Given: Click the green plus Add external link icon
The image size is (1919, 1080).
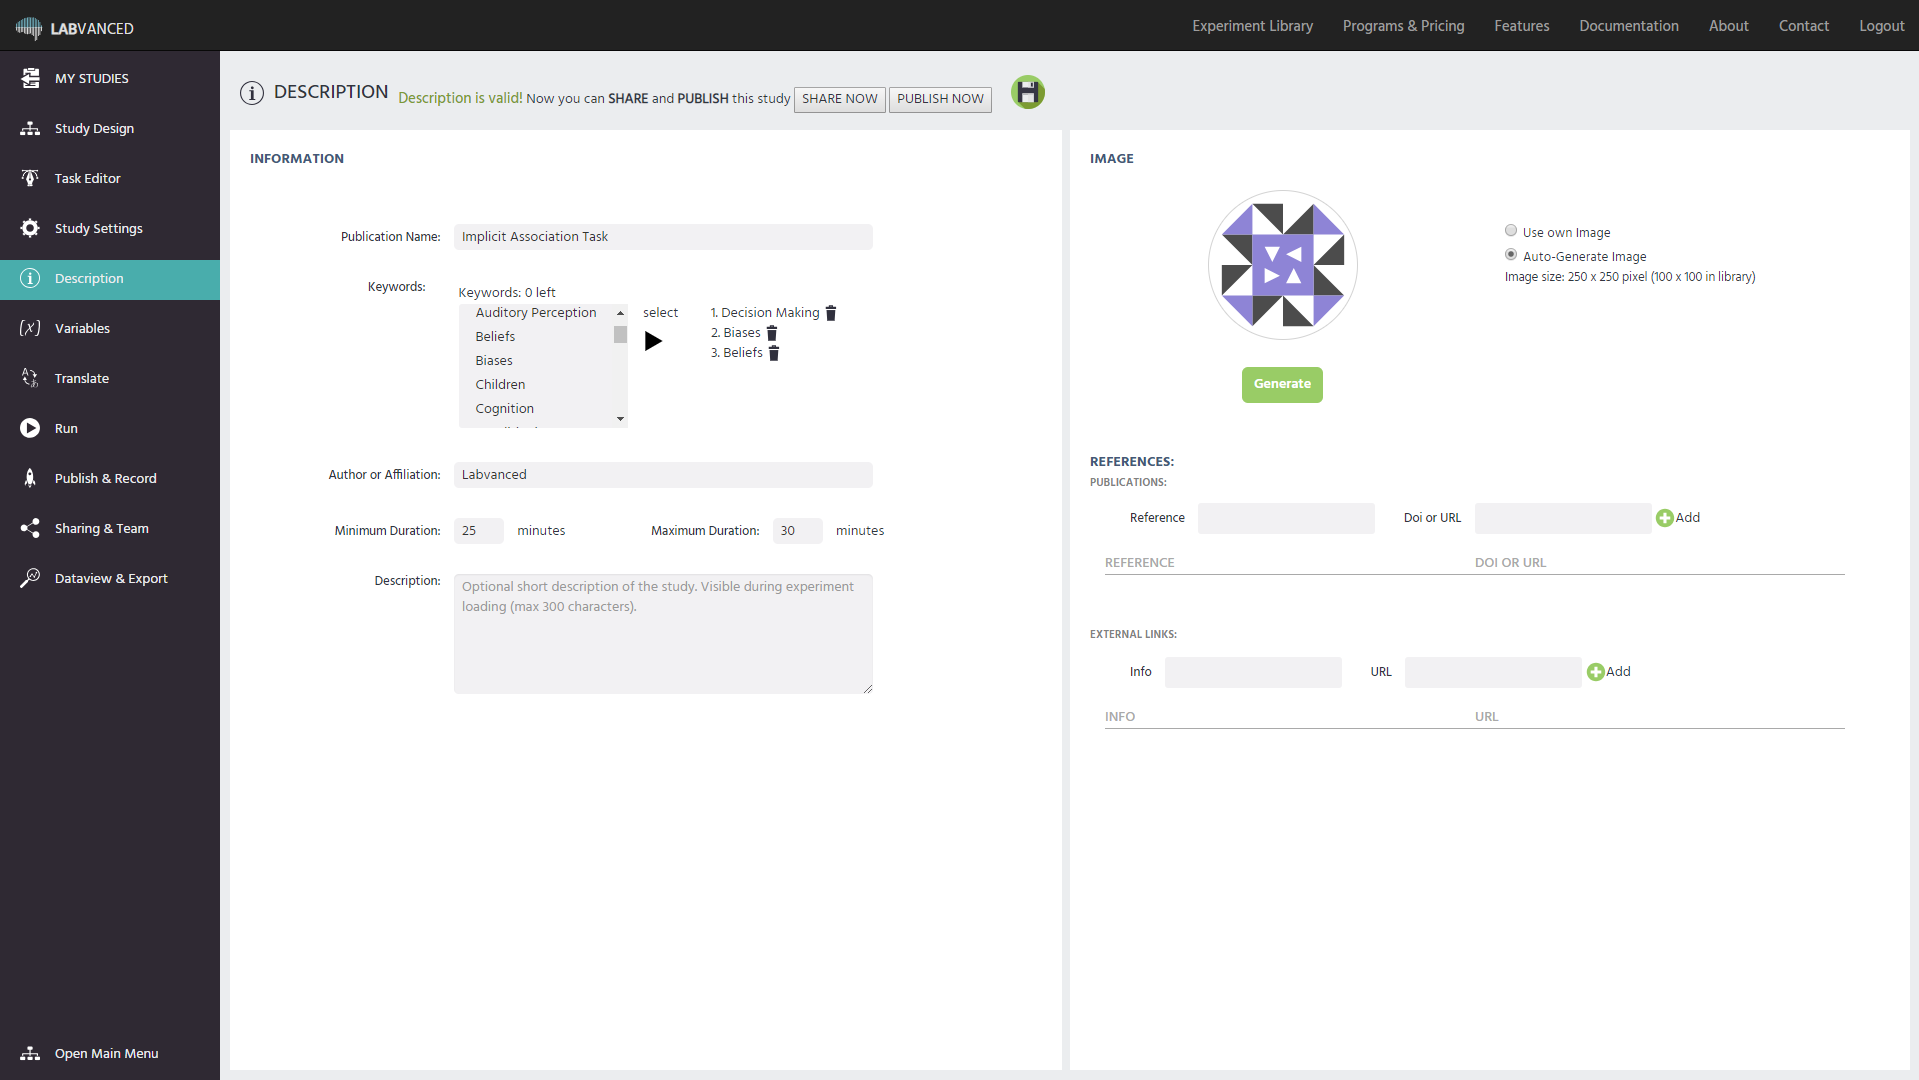Looking at the screenshot, I should 1596,672.
